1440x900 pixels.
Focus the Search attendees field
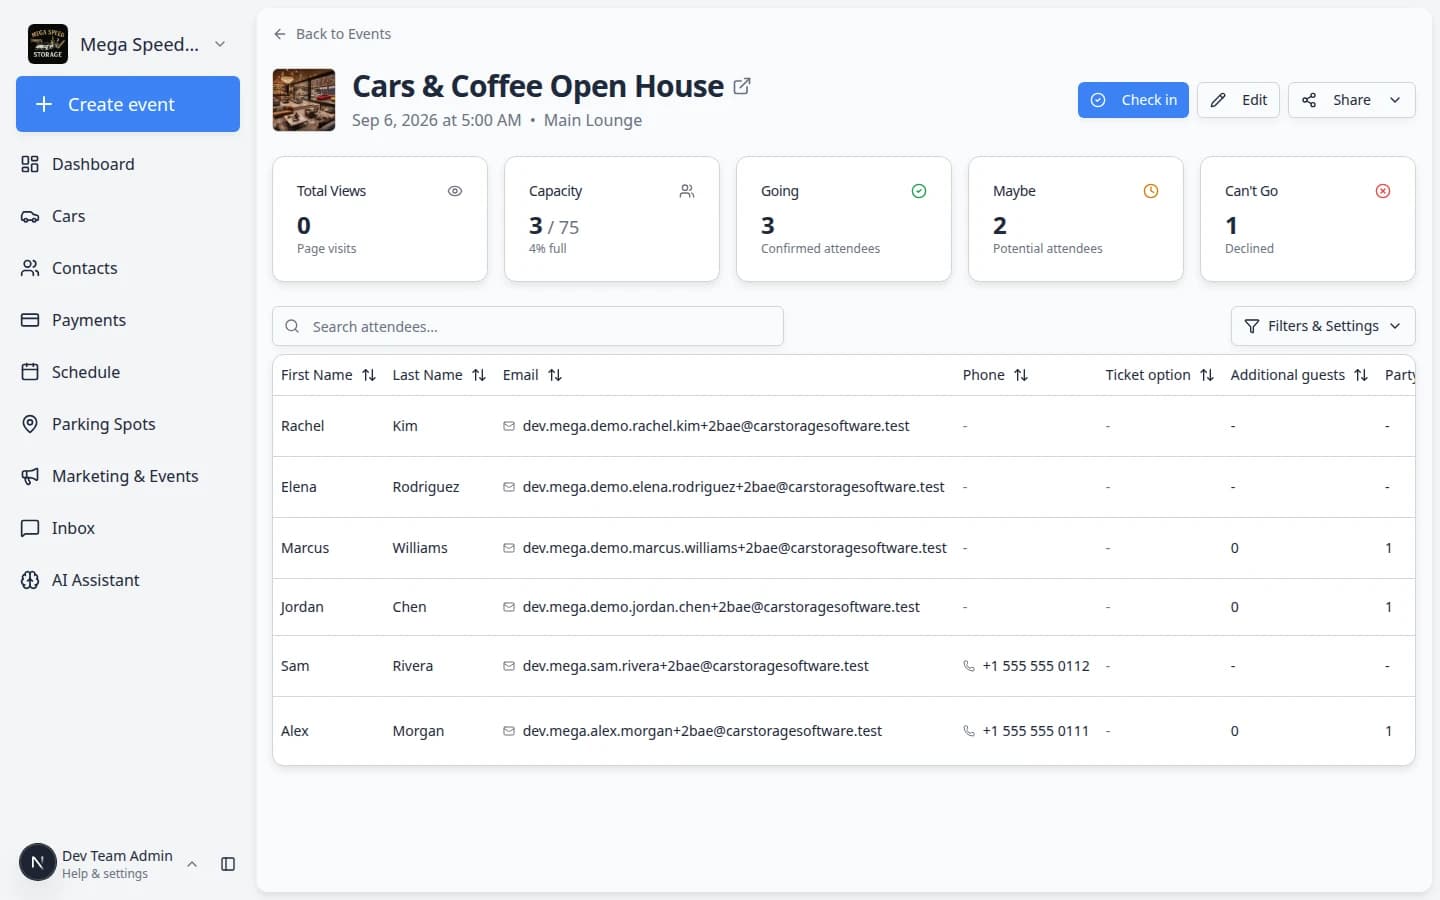pos(528,326)
